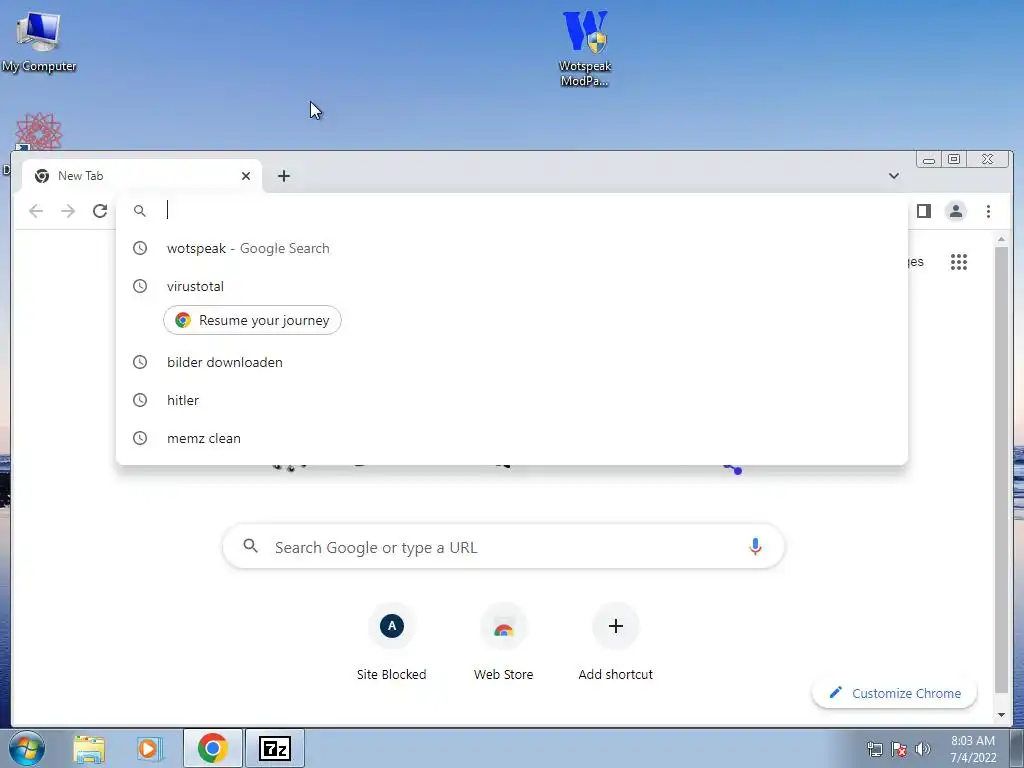Open the Google apps grid
The image size is (1024, 768).
(x=959, y=262)
